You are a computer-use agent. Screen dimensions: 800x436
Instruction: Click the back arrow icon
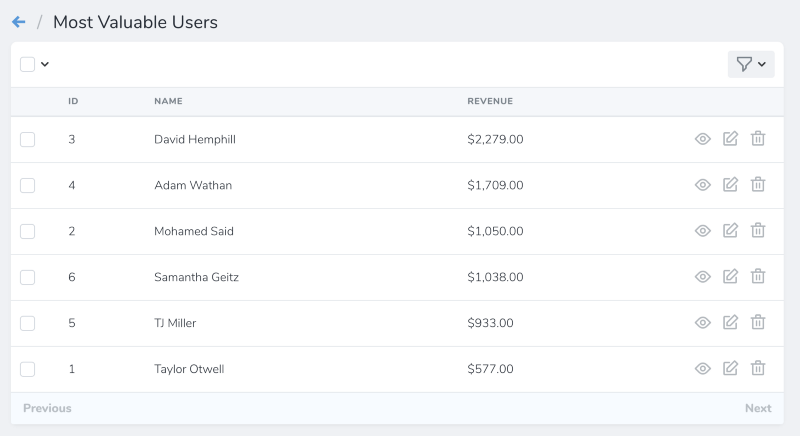(18, 21)
